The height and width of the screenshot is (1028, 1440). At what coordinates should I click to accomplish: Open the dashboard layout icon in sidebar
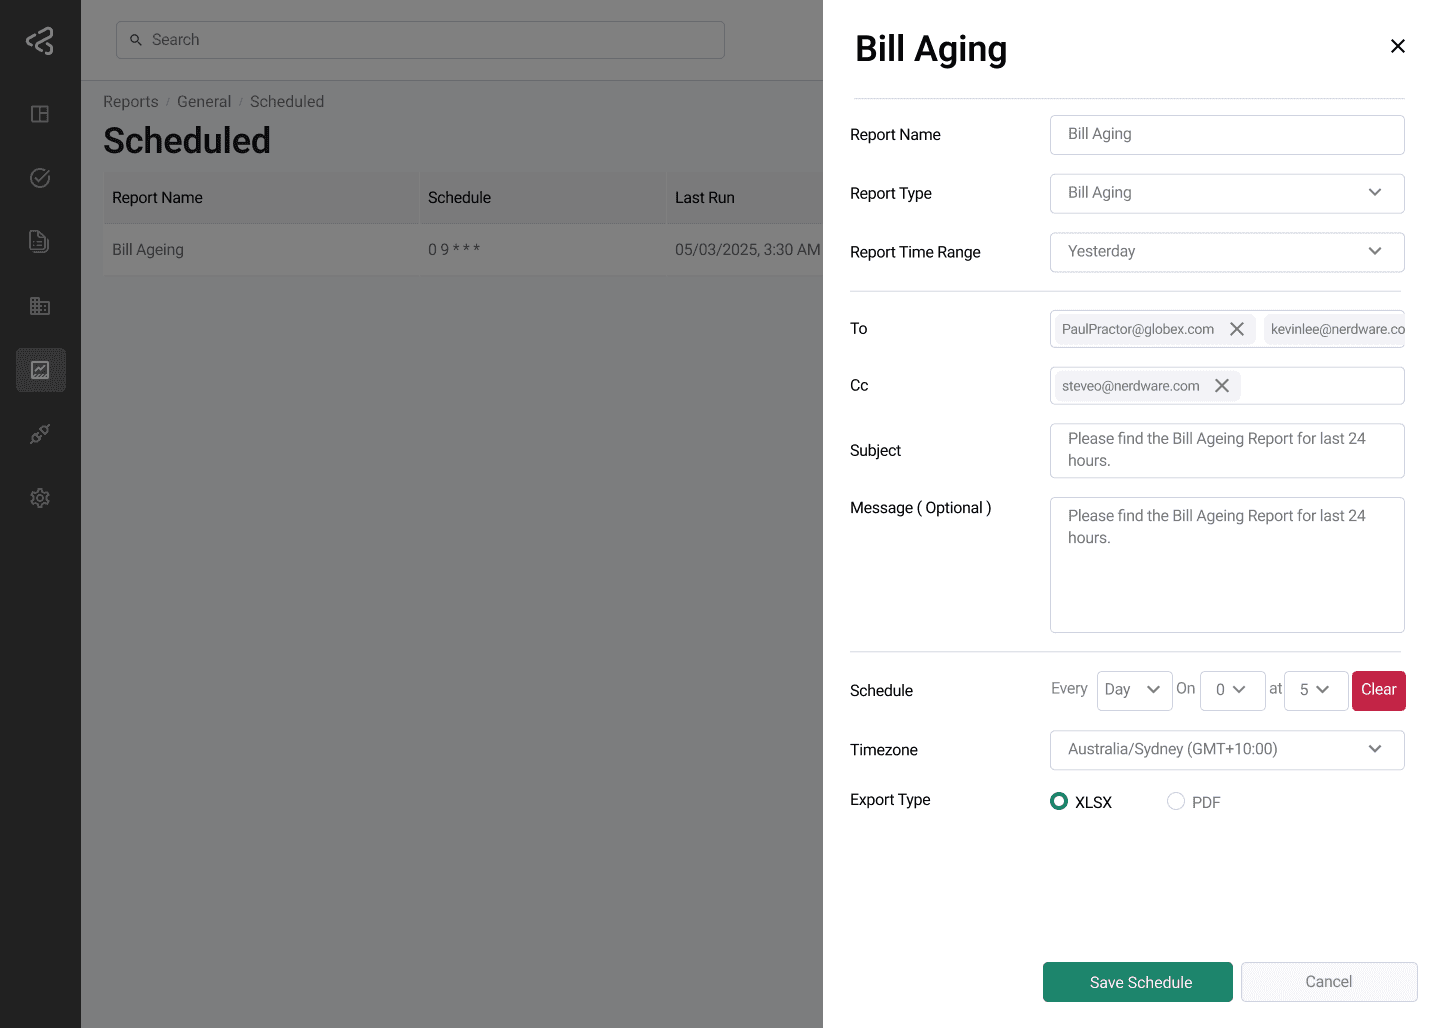point(40,114)
